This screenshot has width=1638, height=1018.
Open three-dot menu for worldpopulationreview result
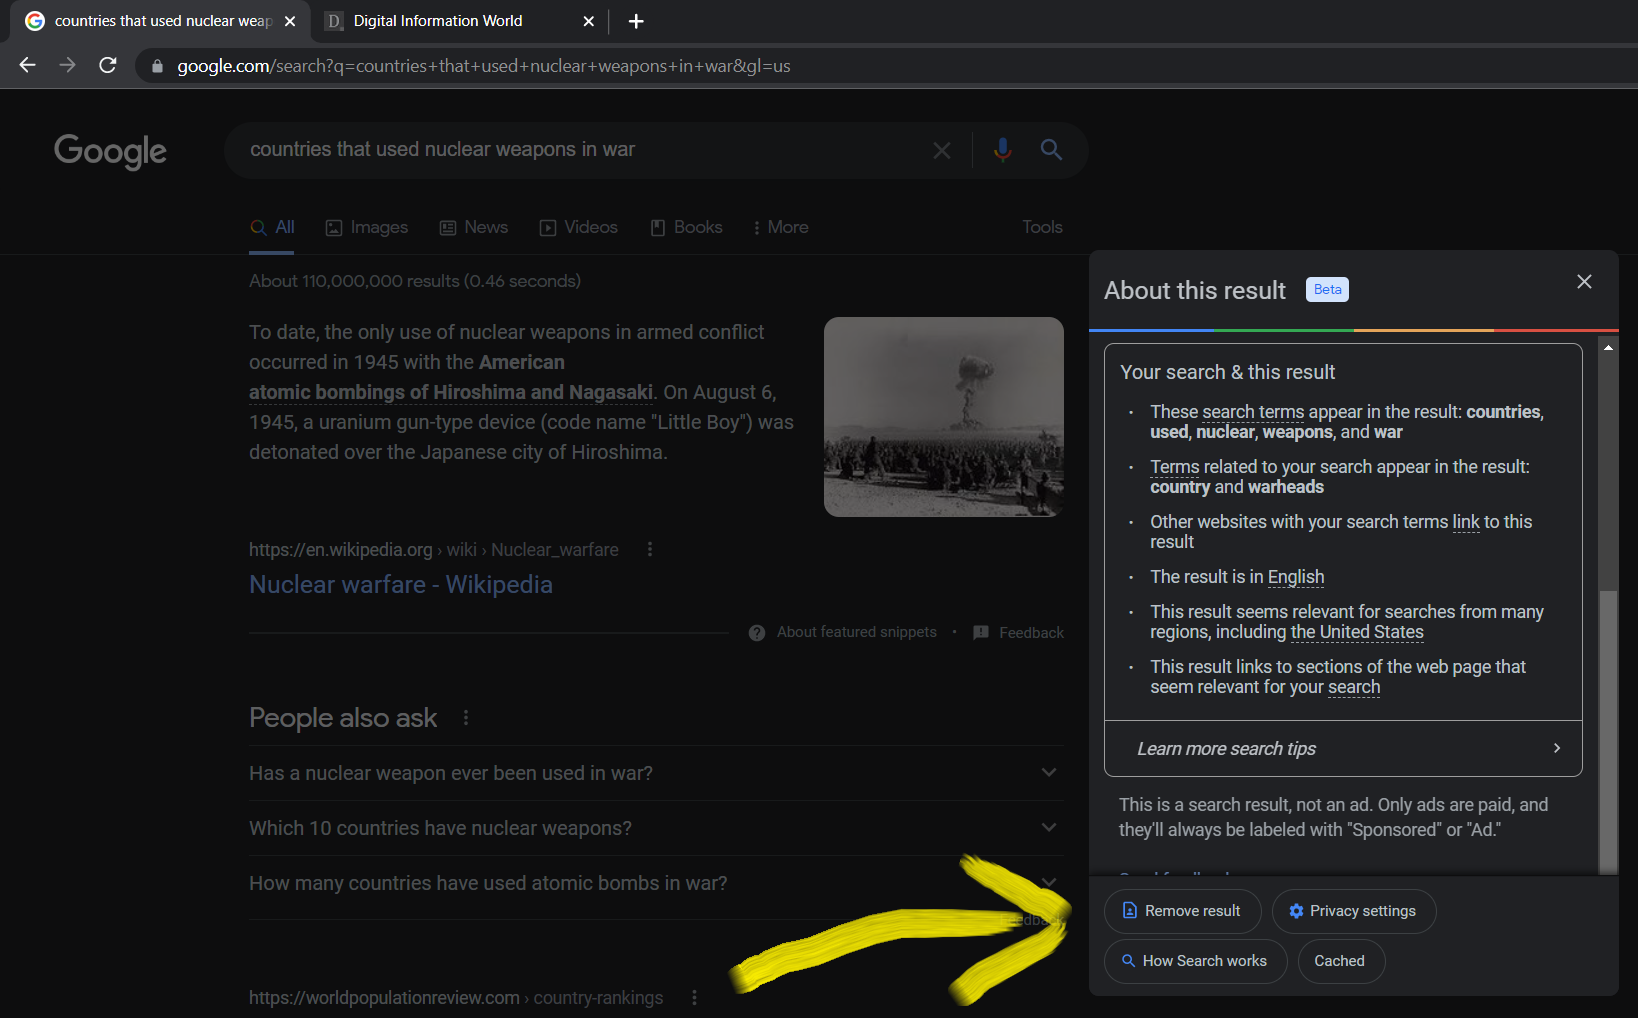pos(694,998)
